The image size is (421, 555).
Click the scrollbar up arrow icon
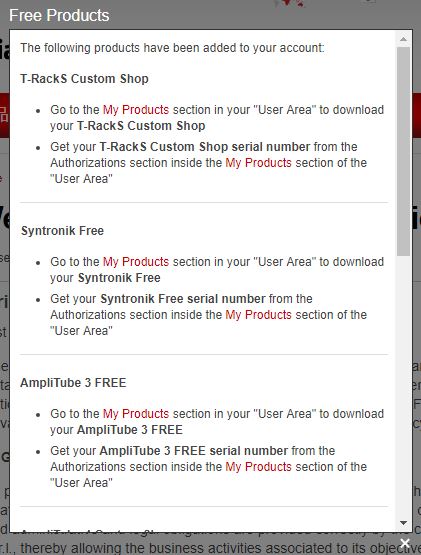coord(403,39)
